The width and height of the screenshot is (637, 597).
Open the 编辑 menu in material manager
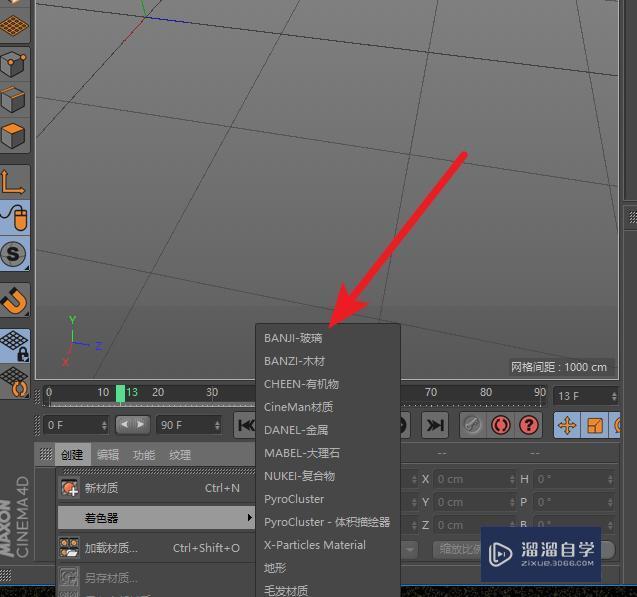(108, 455)
